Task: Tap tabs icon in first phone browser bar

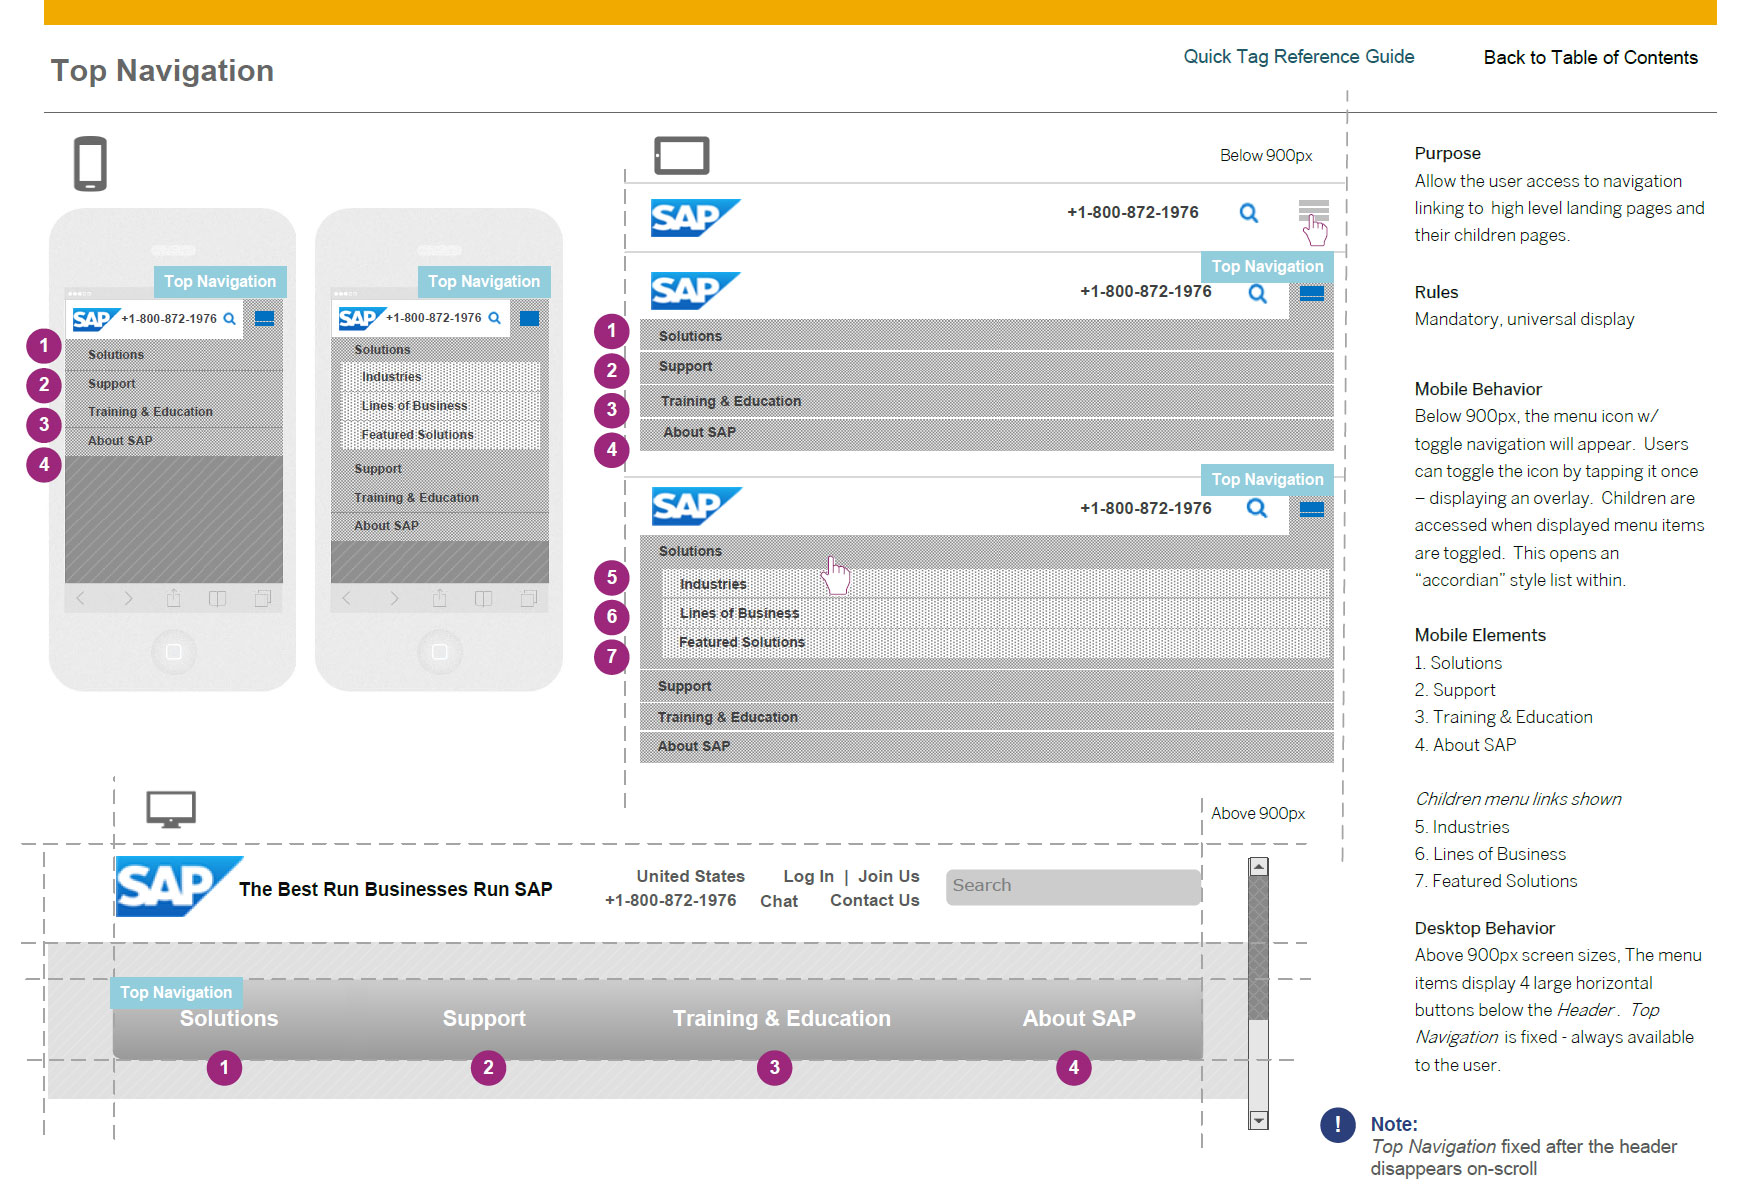Action: click(x=263, y=598)
